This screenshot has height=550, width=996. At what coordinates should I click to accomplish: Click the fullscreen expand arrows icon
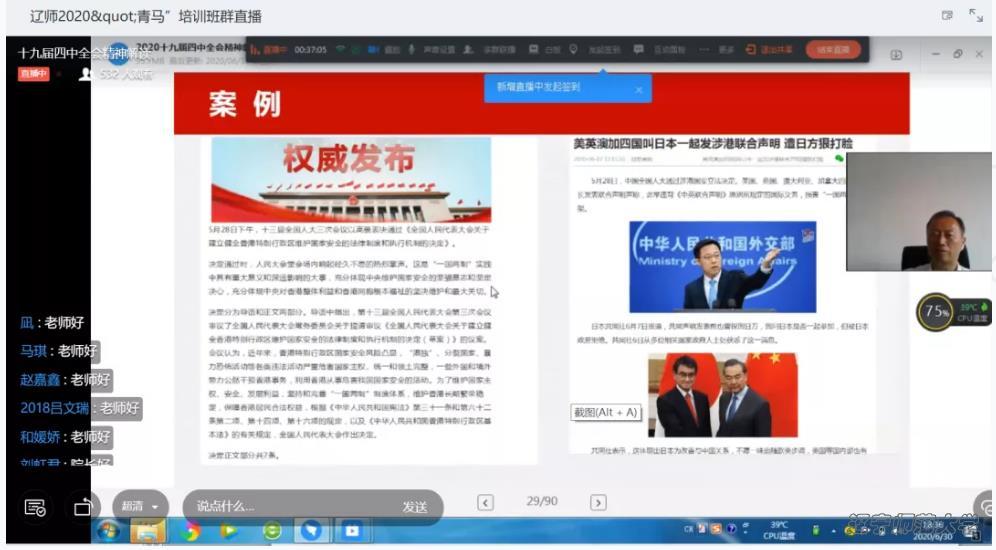(x=976, y=16)
